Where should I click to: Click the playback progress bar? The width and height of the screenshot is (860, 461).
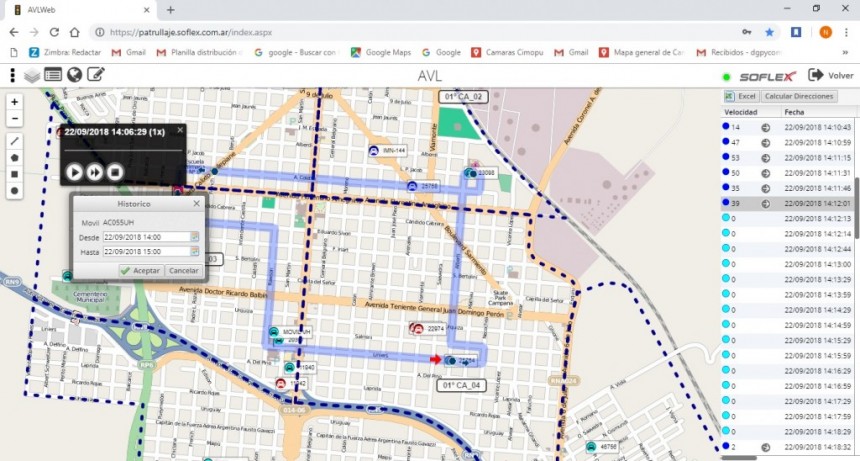[x=123, y=150]
